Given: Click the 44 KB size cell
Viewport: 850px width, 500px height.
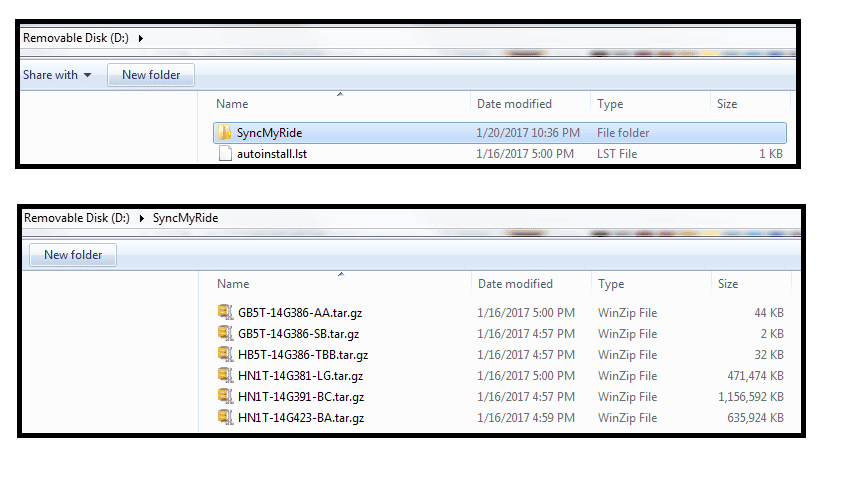Looking at the screenshot, I should click(769, 313).
